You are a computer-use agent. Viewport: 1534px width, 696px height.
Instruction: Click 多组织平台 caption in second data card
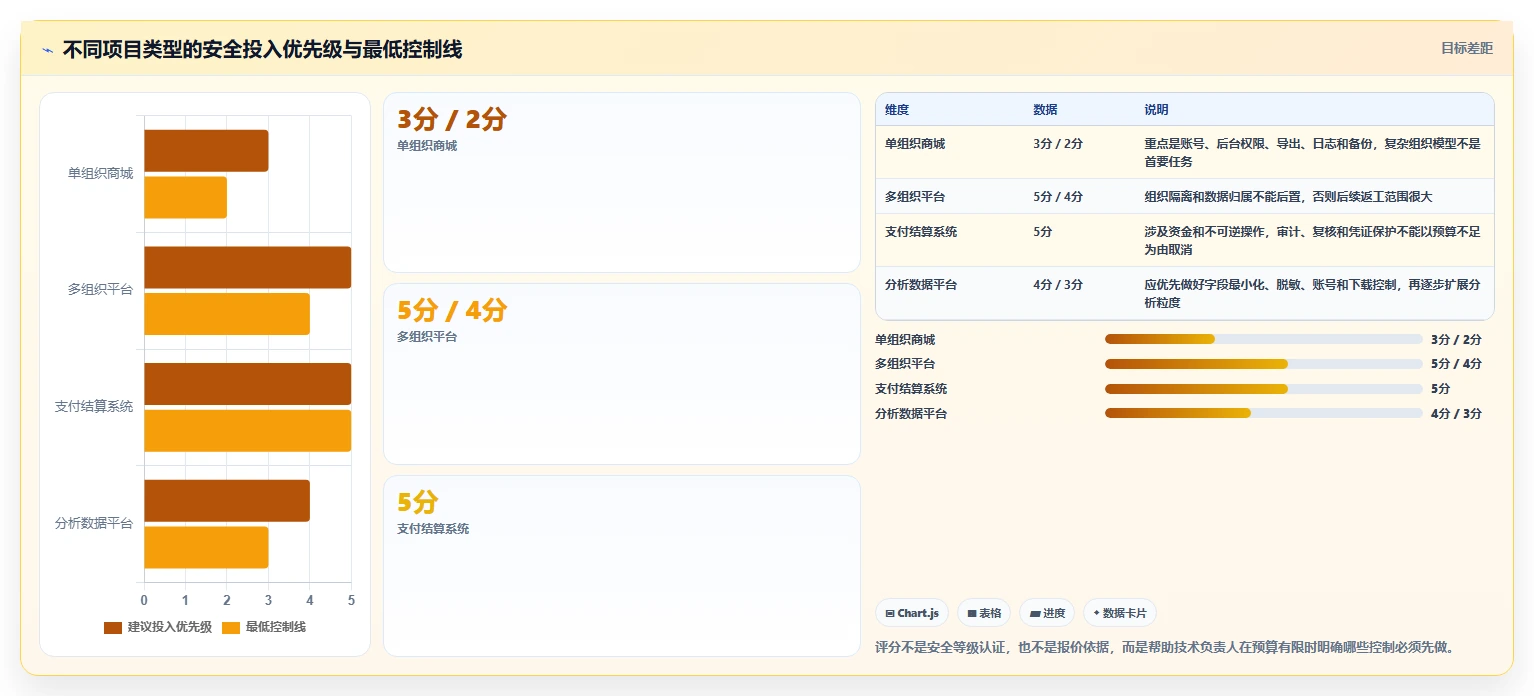427,337
